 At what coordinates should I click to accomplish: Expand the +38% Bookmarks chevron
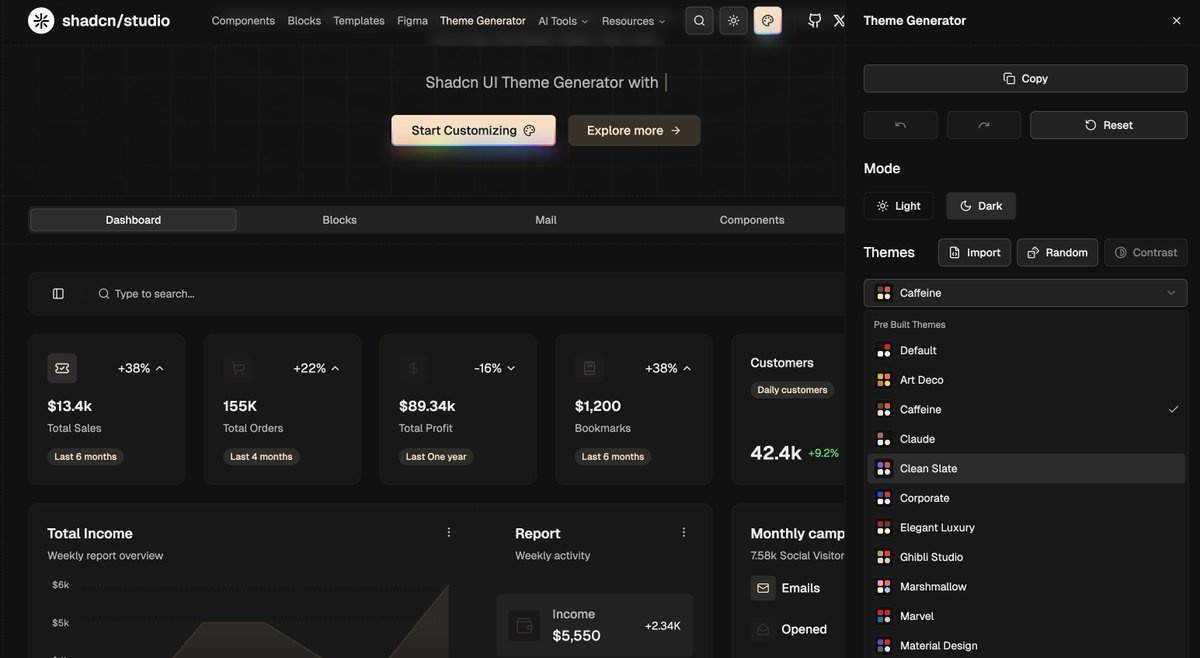point(686,368)
